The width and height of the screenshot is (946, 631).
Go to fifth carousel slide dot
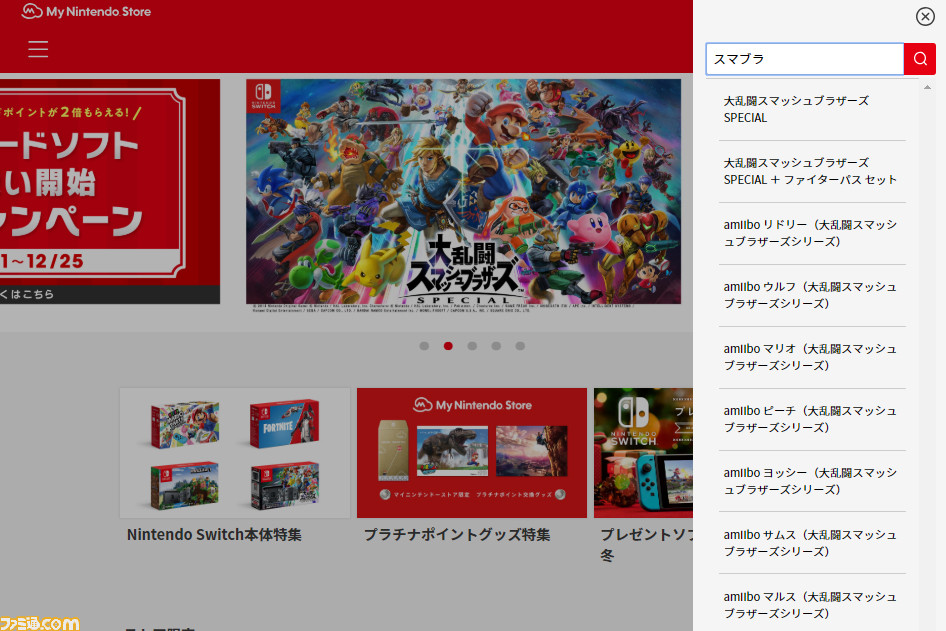520,346
